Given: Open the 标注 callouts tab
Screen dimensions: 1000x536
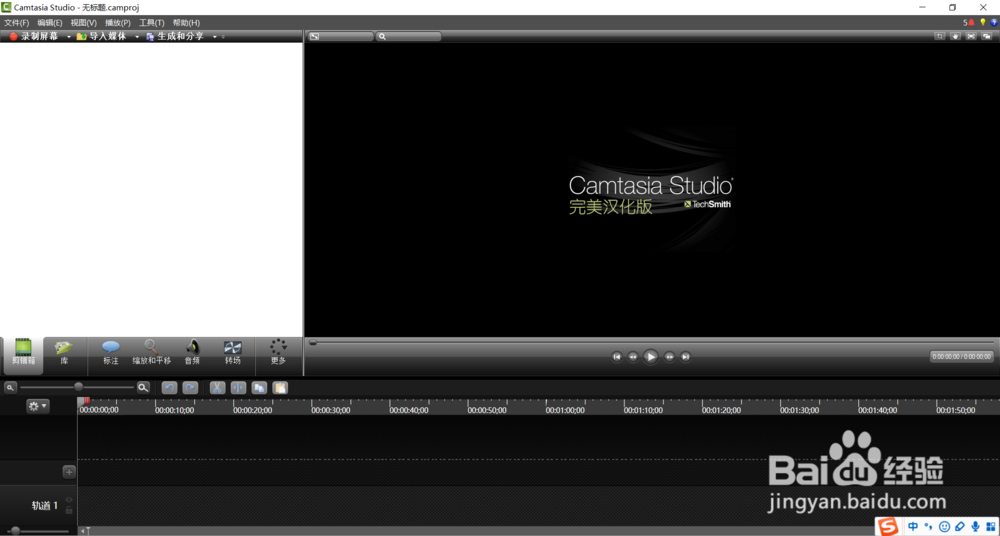Looking at the screenshot, I should click(x=111, y=353).
